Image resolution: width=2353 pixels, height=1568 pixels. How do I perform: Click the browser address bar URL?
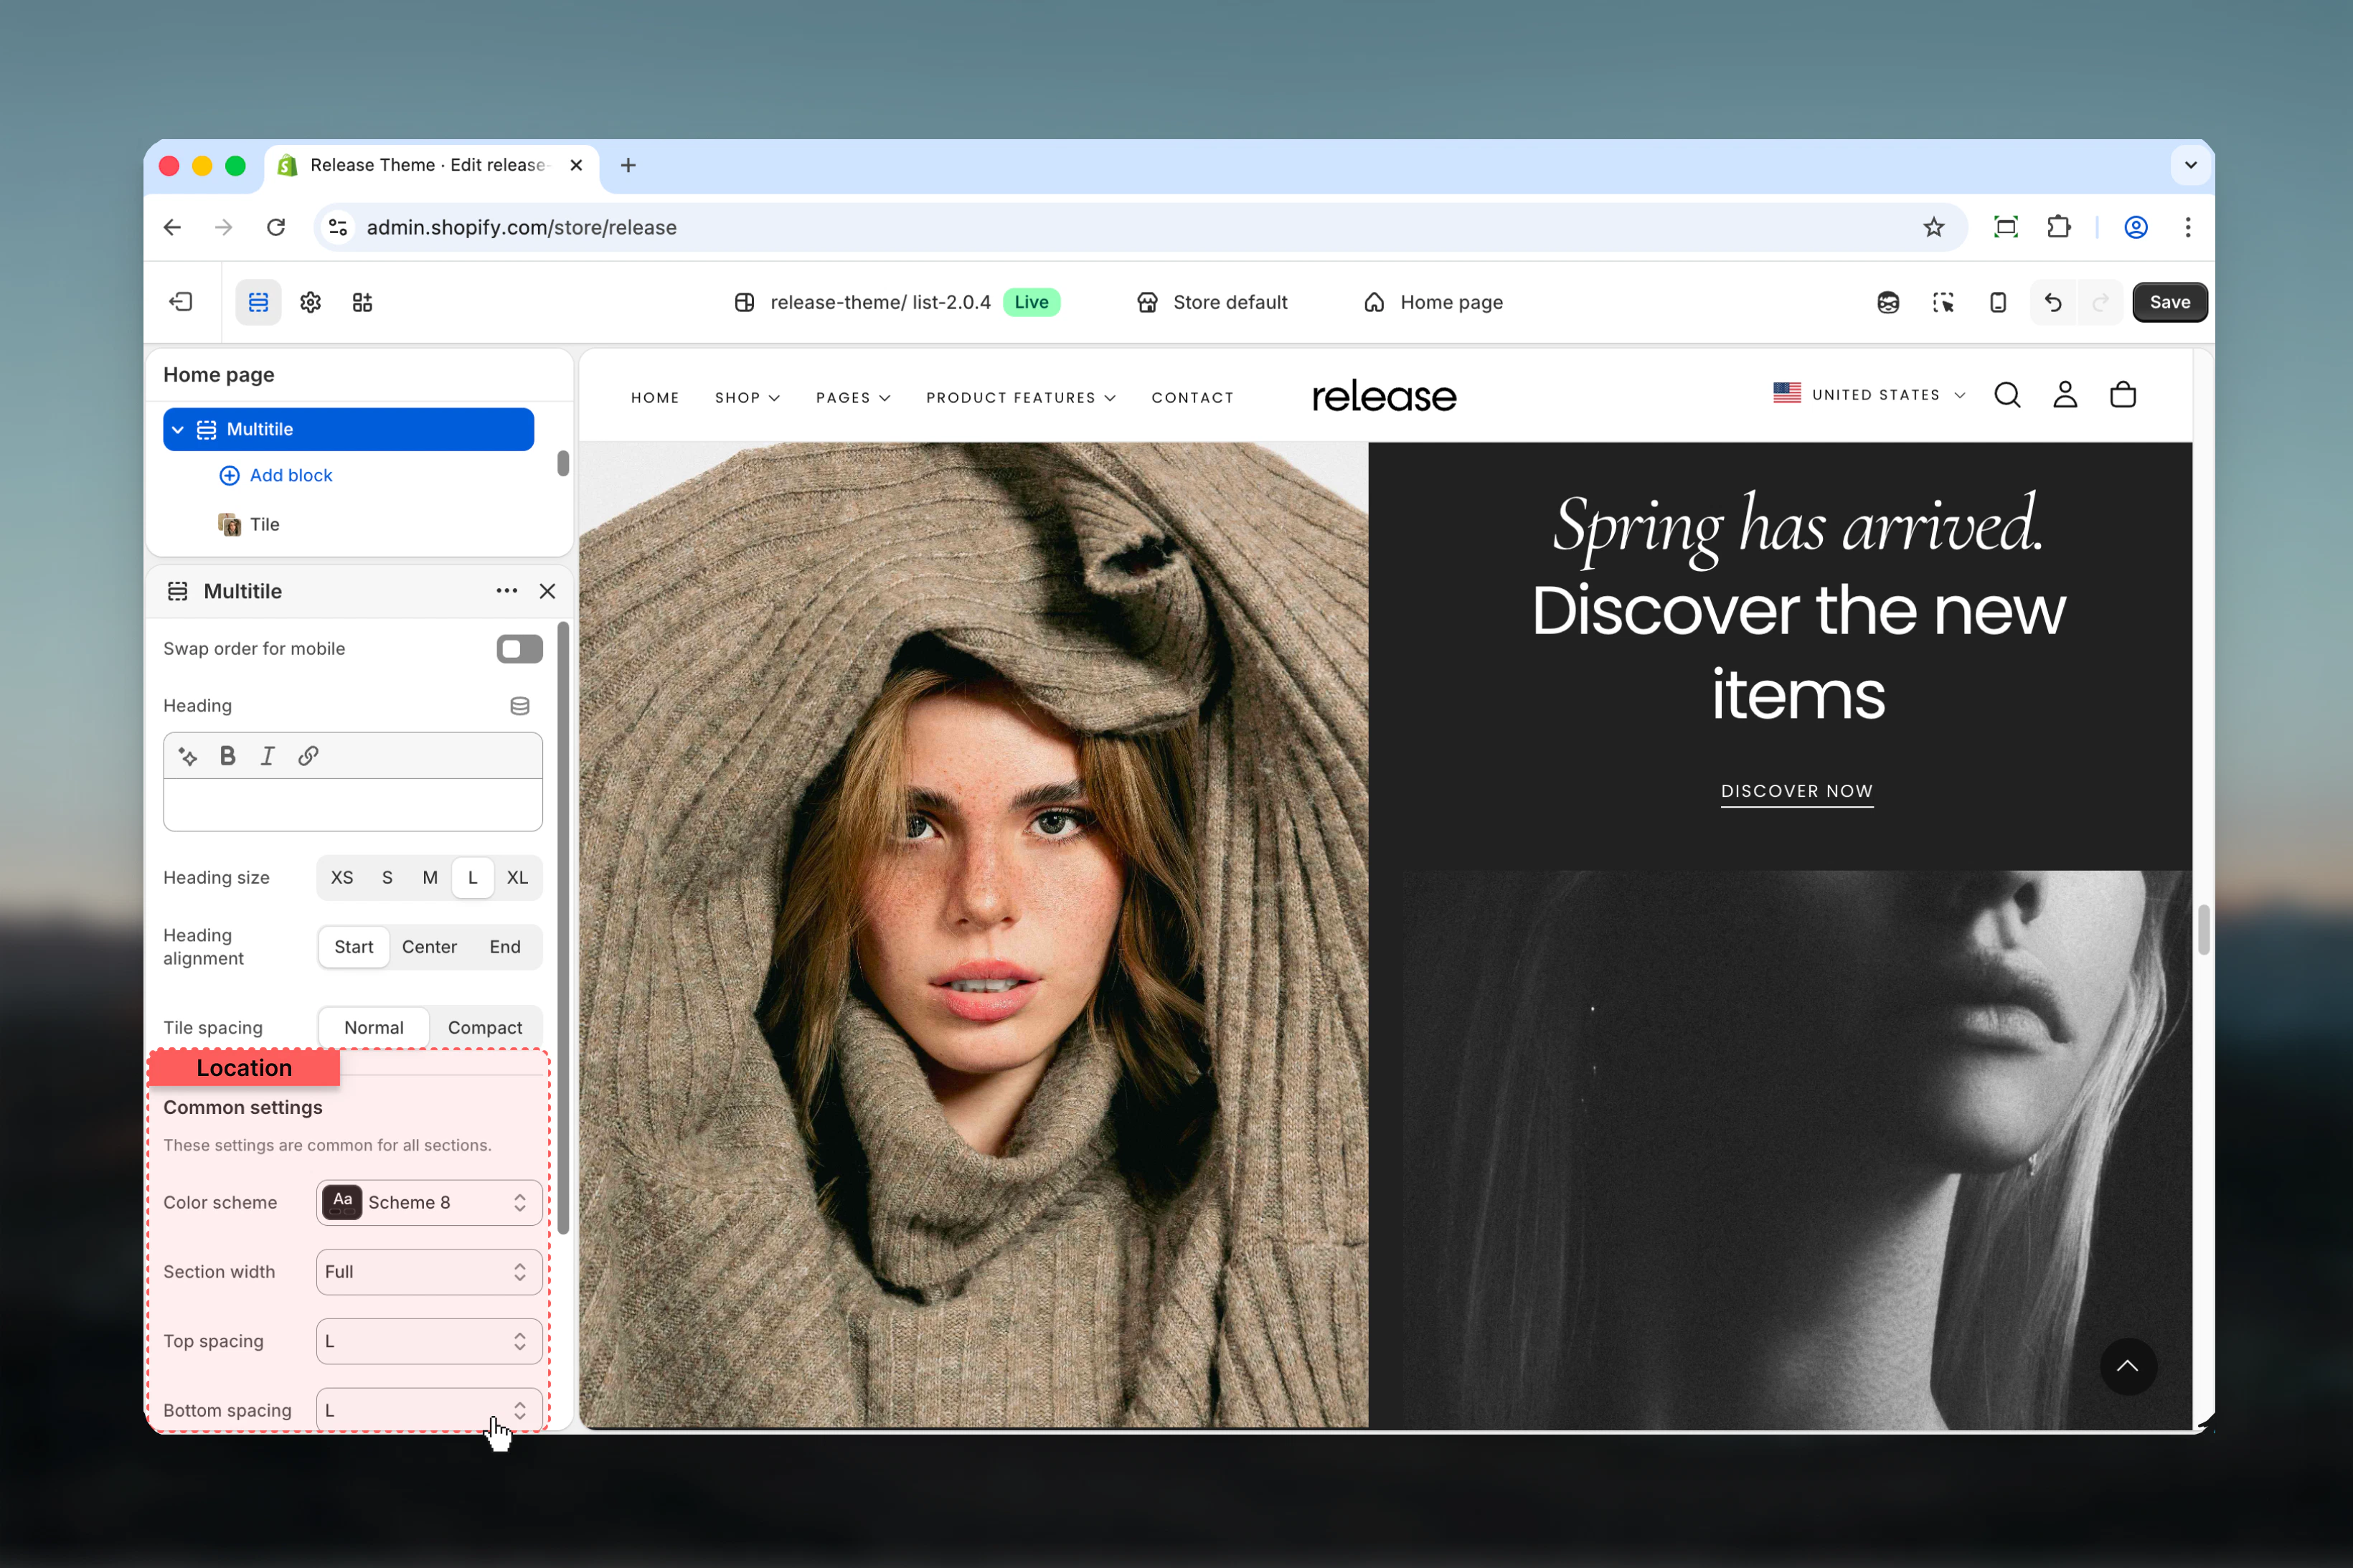521,227
